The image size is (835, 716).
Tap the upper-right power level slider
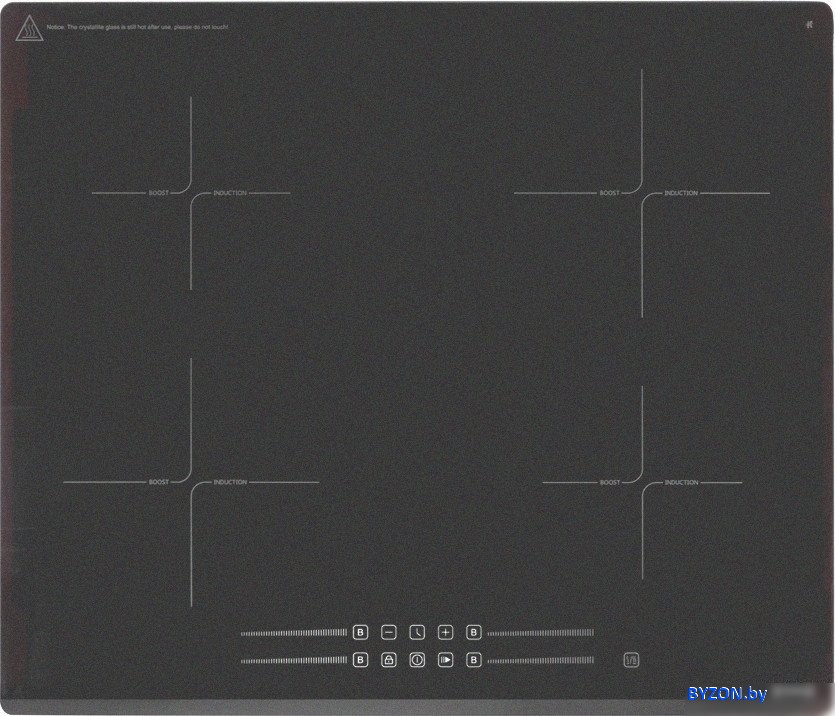coord(540,633)
